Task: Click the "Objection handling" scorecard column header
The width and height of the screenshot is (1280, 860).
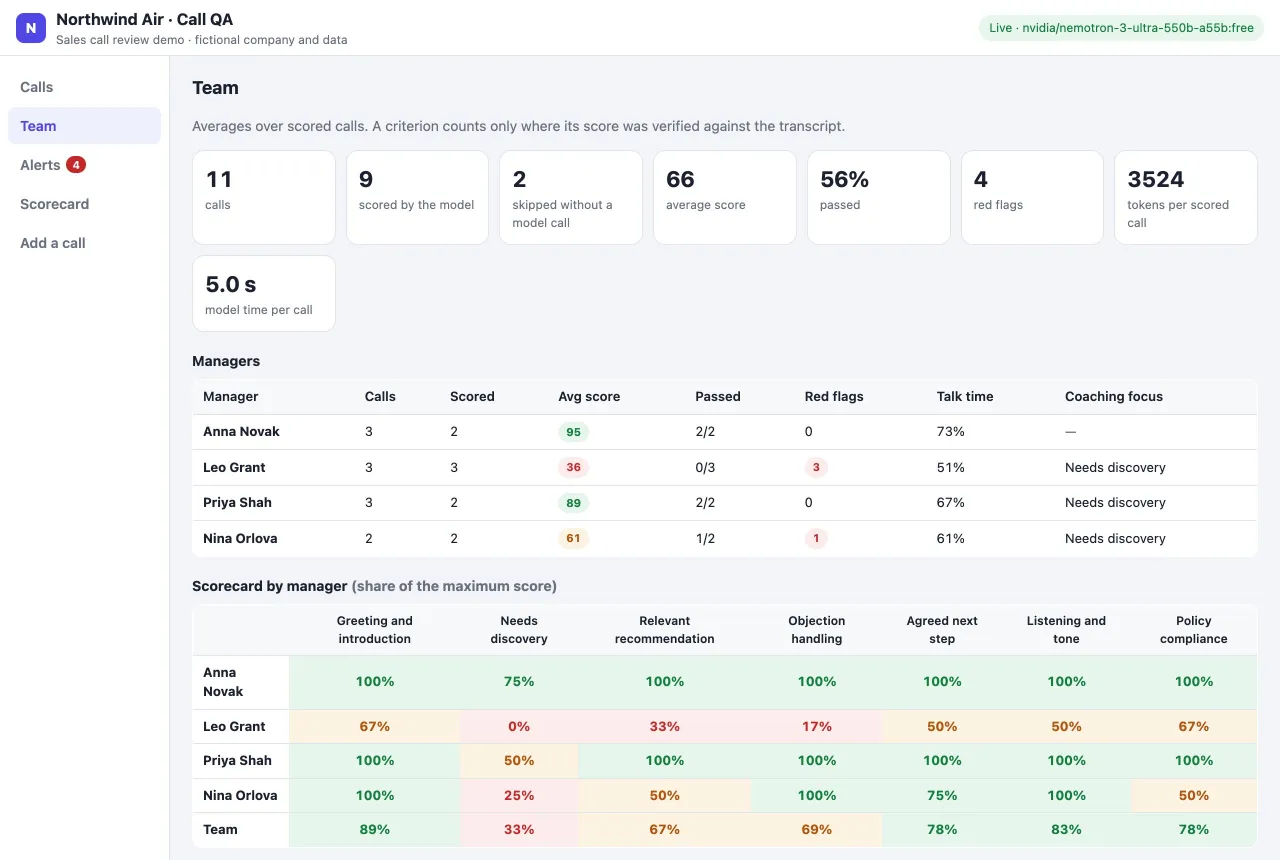Action: point(817,630)
